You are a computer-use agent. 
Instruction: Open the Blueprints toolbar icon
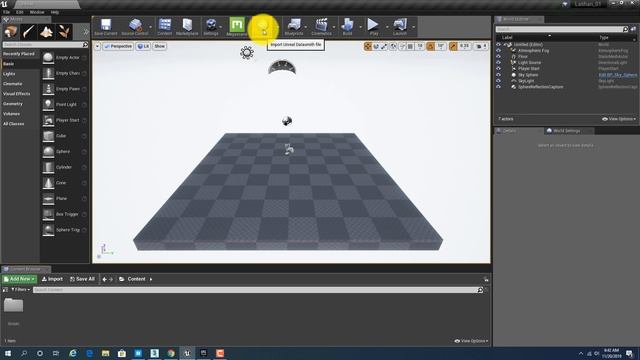coord(293,27)
